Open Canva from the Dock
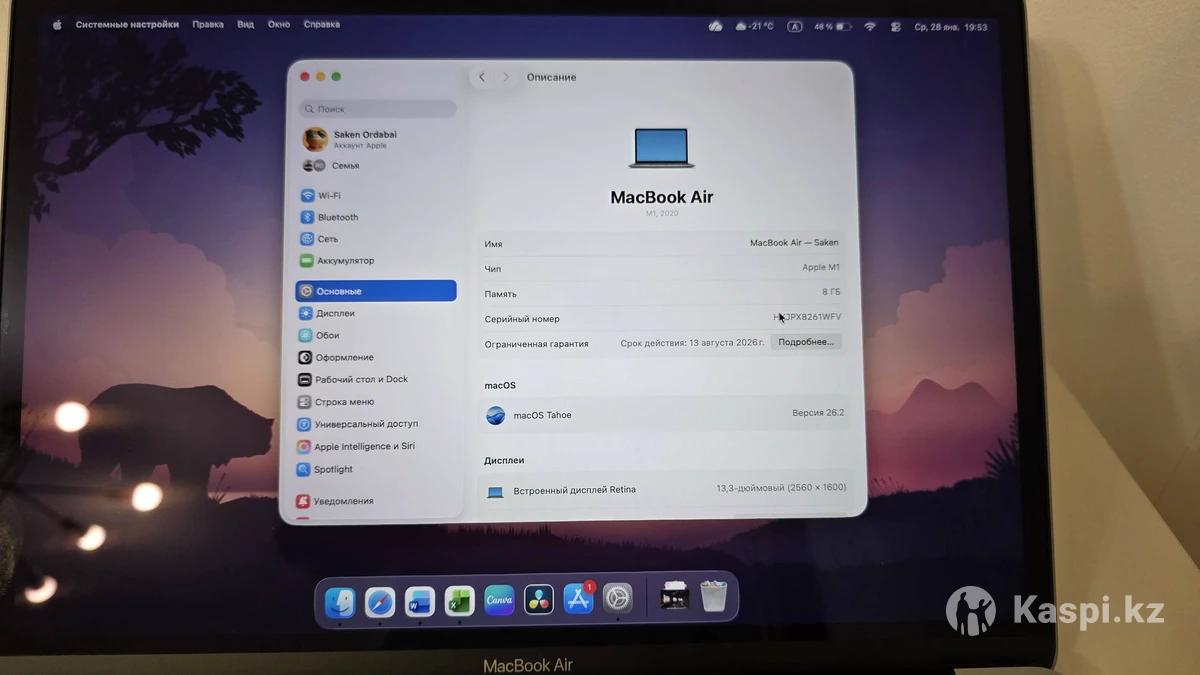Image resolution: width=1200 pixels, height=675 pixels. click(x=499, y=600)
